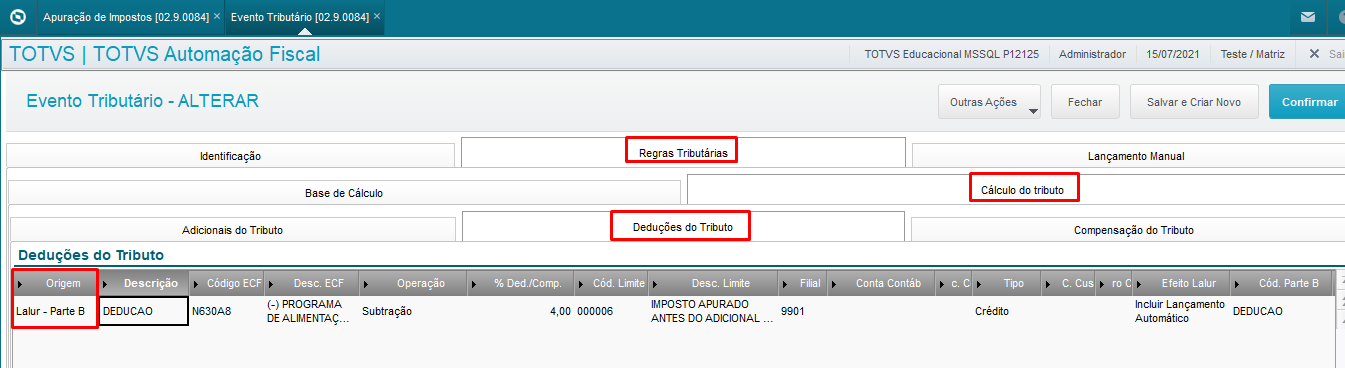Click the 15/07/2021 date in header
The image size is (1345, 368).
click(x=1174, y=54)
